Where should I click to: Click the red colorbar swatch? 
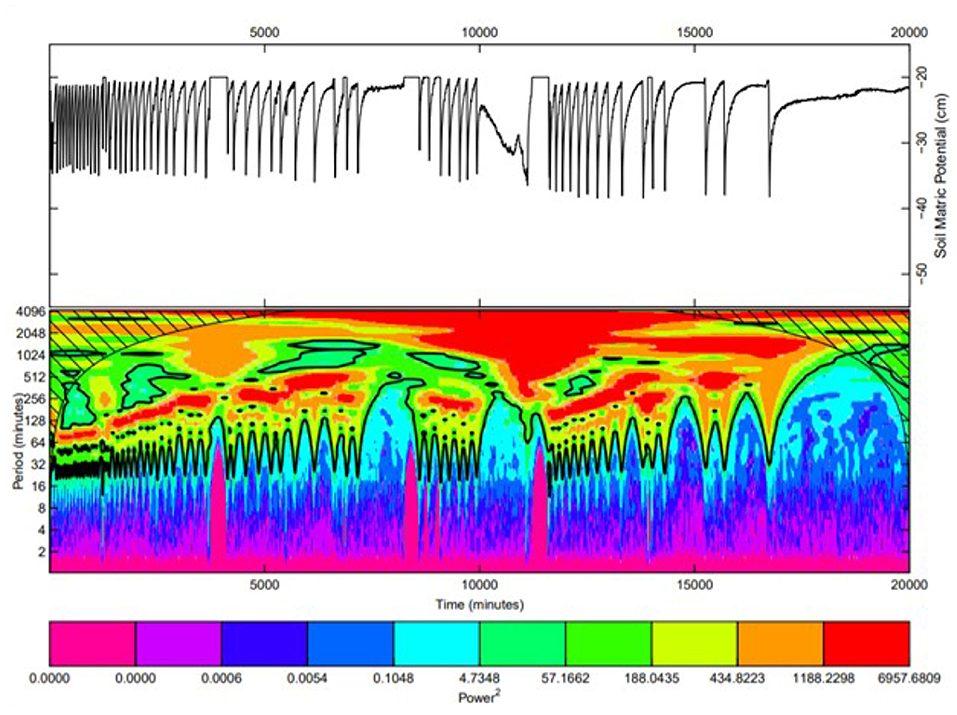[x=867, y=644]
